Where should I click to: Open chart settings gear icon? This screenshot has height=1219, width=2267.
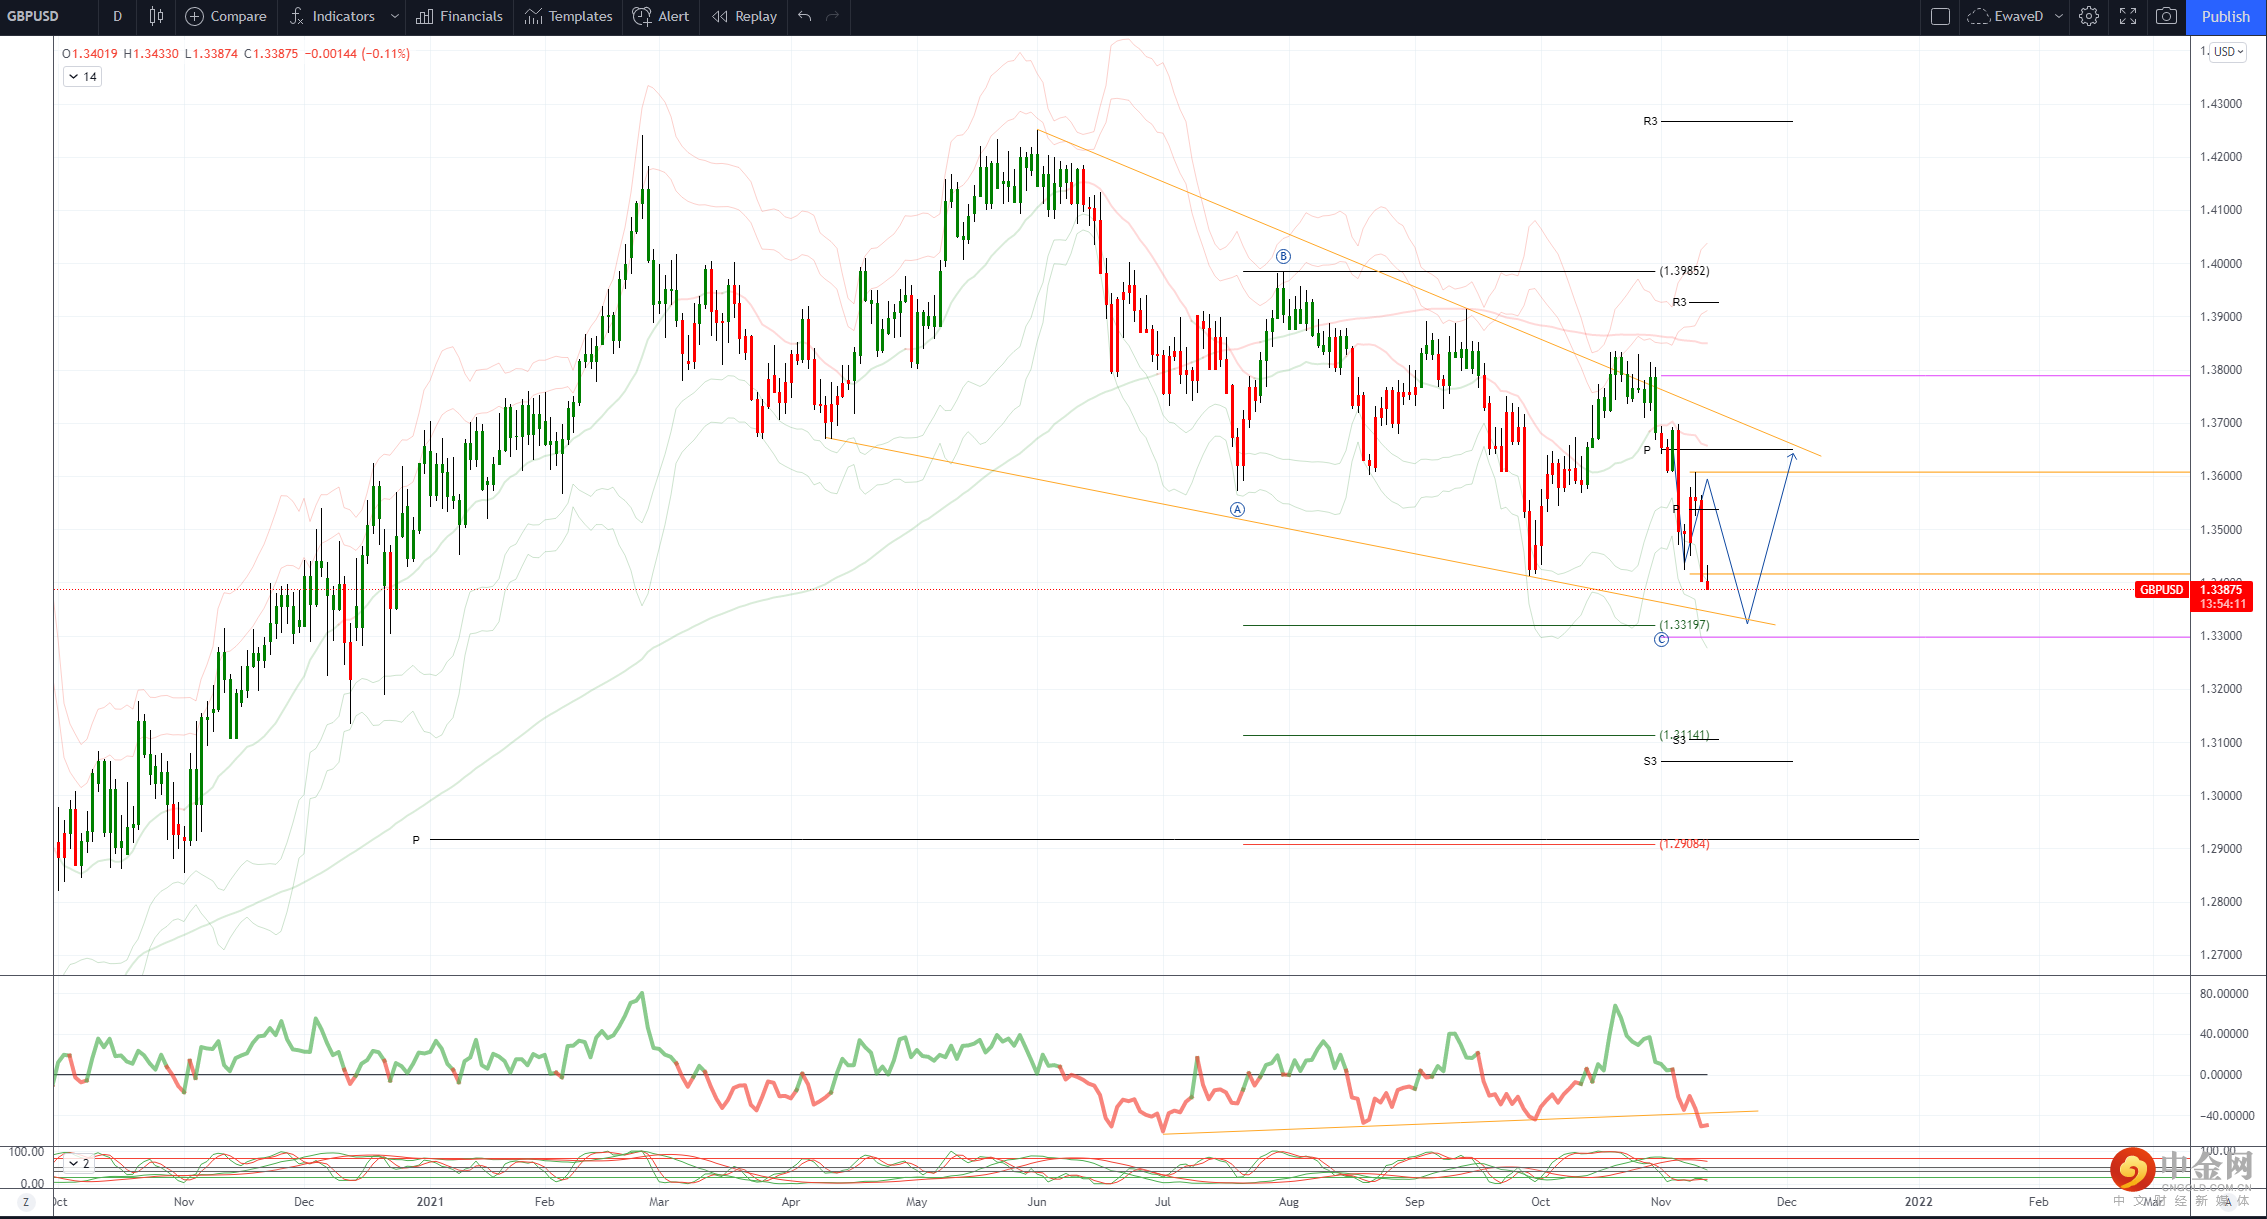tap(2088, 16)
